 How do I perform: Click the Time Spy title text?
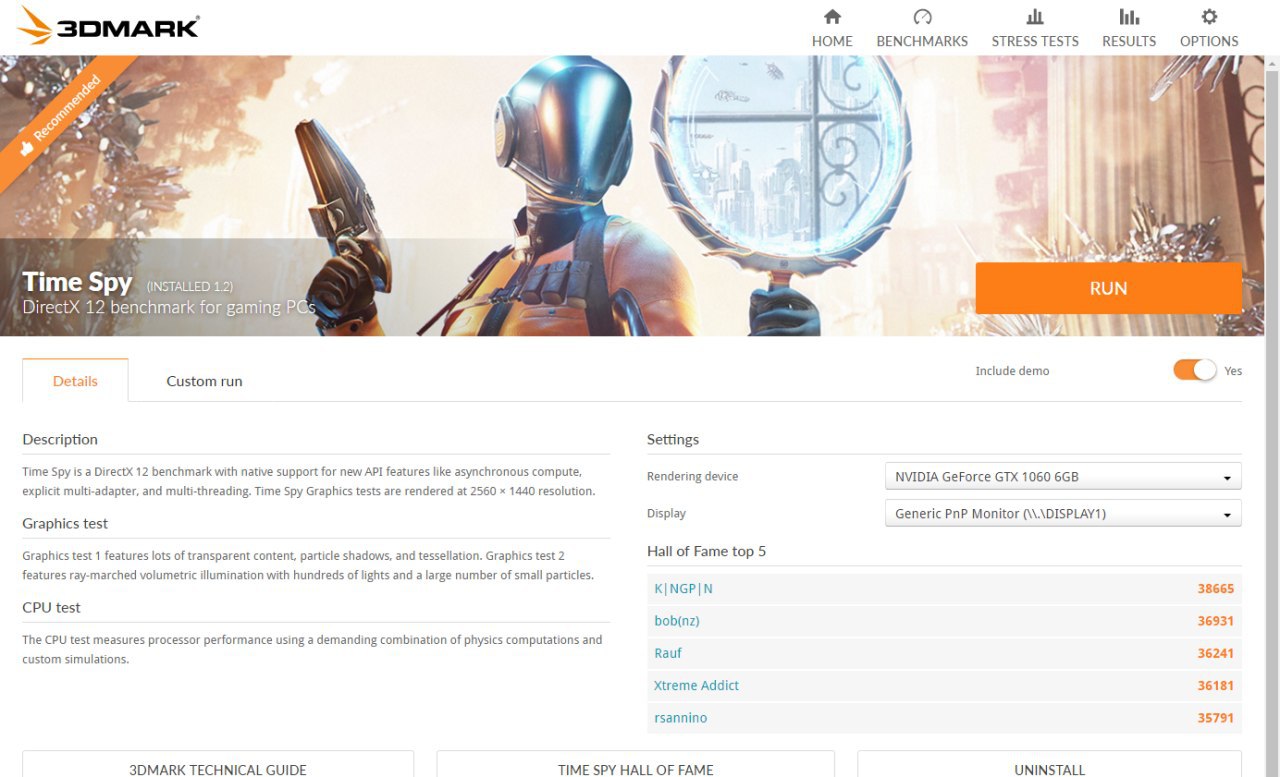(x=77, y=283)
